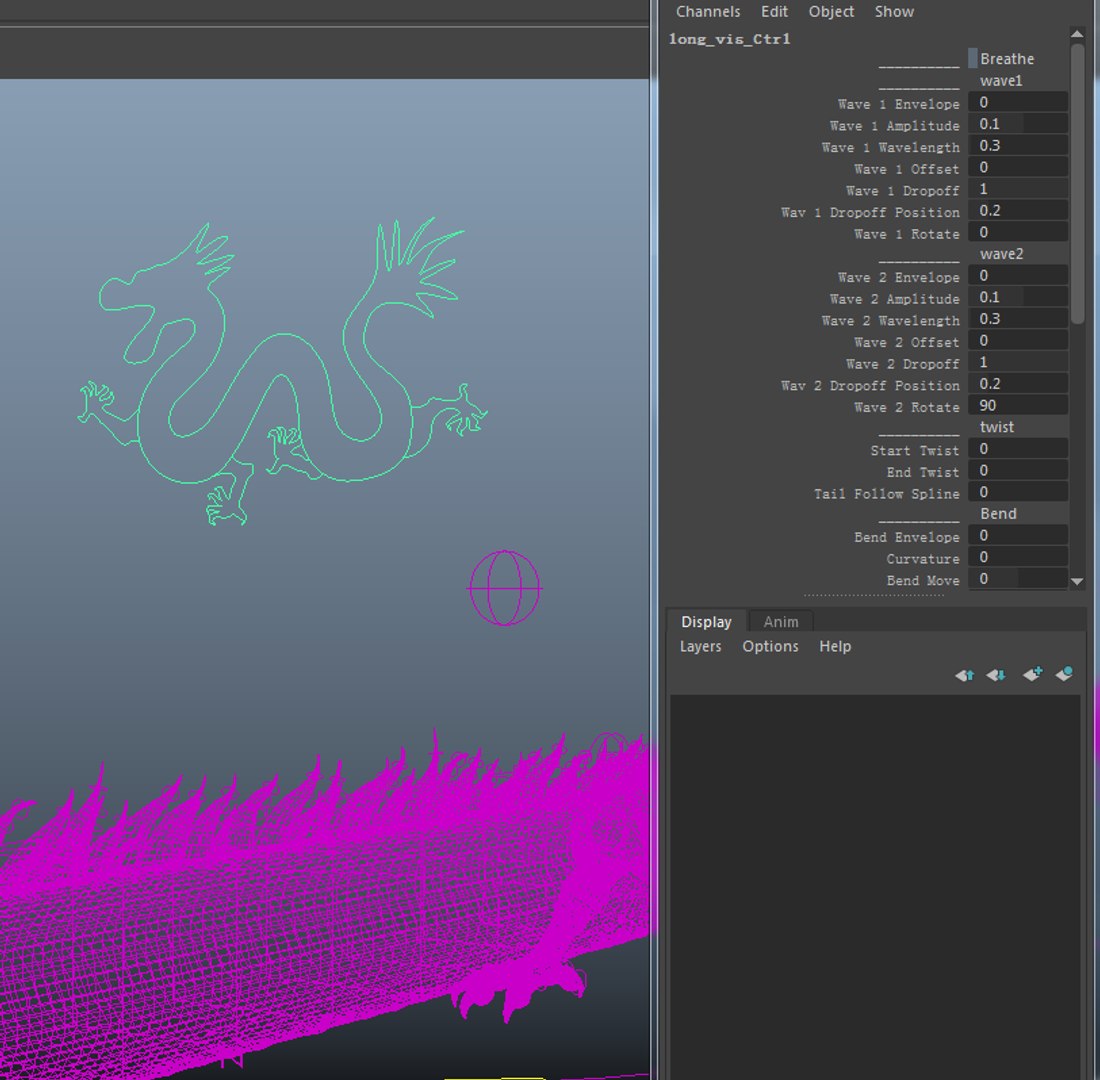This screenshot has width=1100, height=1080.
Task: Open the Edit menu in Channel Box
Action: tap(774, 11)
